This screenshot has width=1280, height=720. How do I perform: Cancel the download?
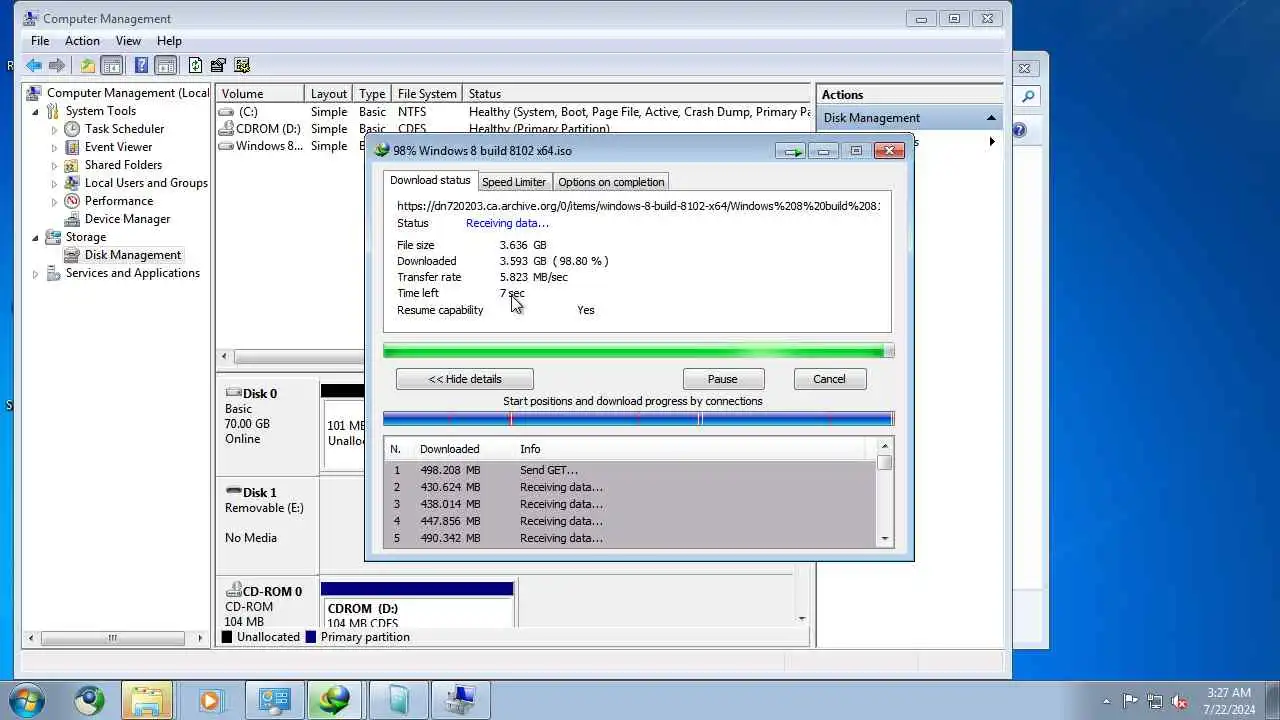(x=829, y=379)
